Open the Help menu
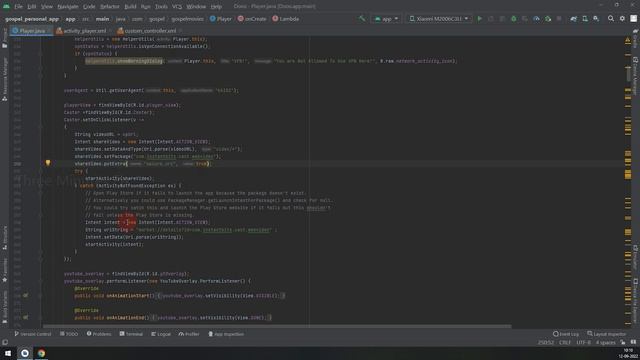The height and width of the screenshot is (360, 640). [216, 7]
